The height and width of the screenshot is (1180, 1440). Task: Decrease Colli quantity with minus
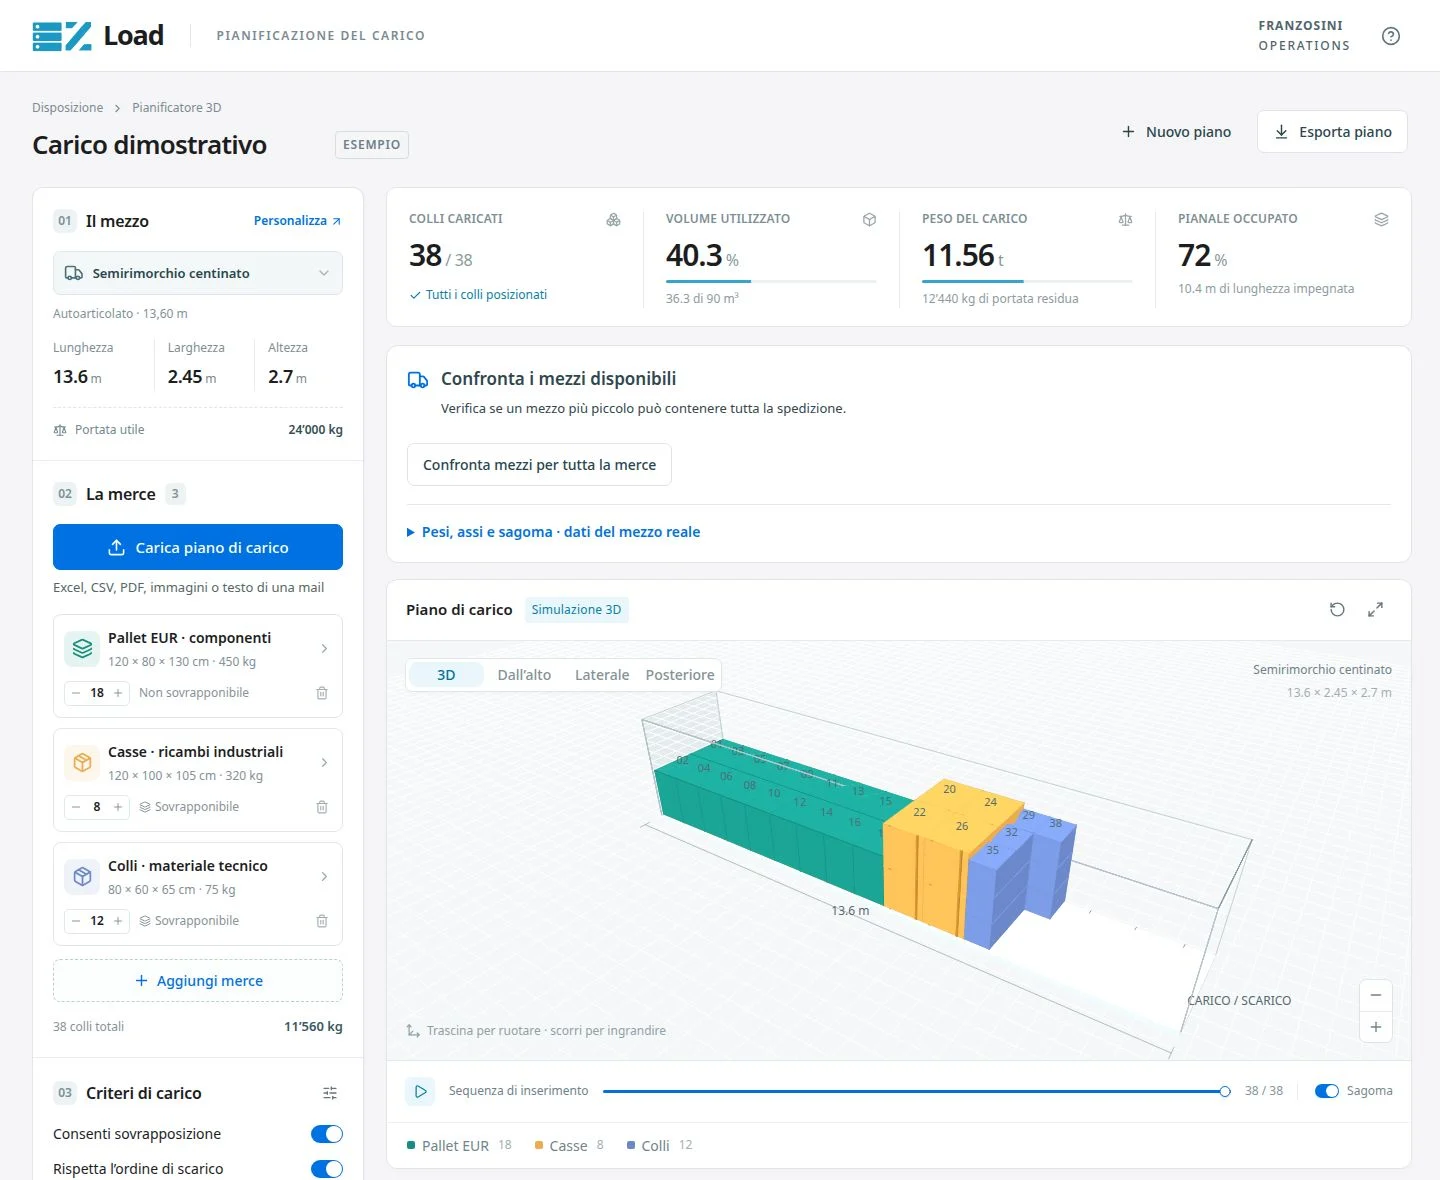(x=76, y=921)
